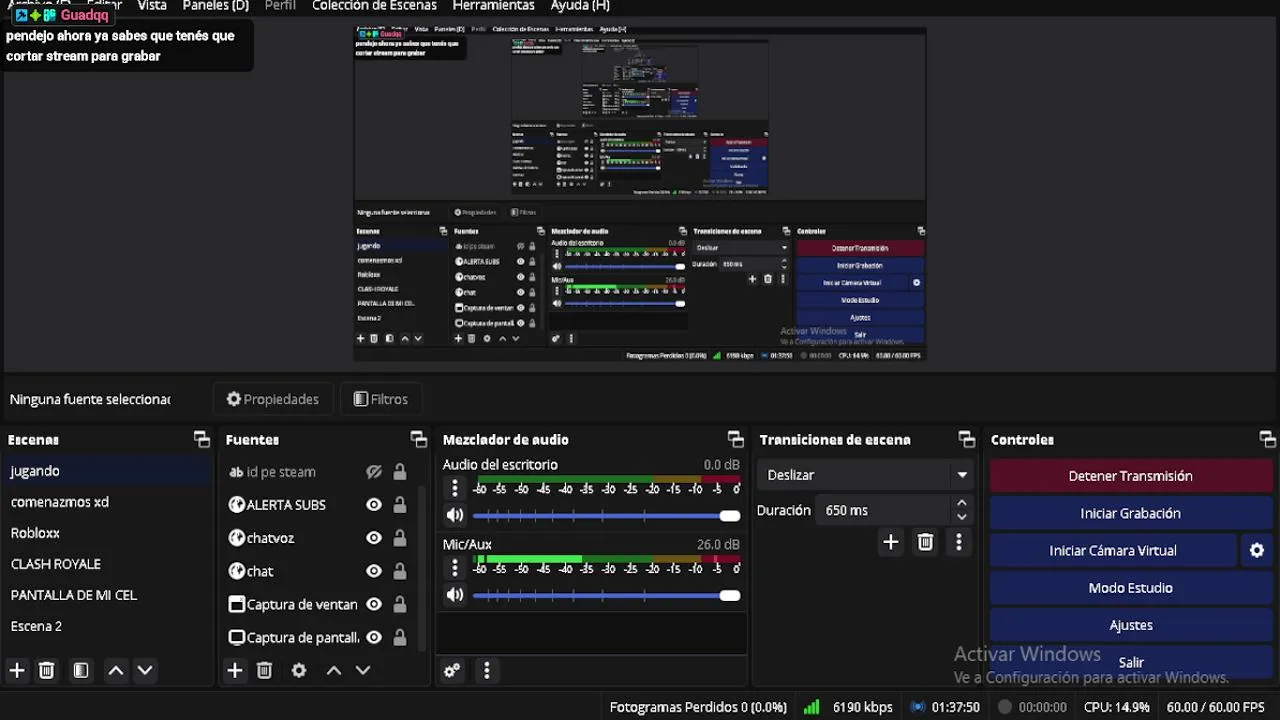Viewport: 1280px width, 720px height.
Task: Open the Paneles (D) menu
Action: pos(215,6)
